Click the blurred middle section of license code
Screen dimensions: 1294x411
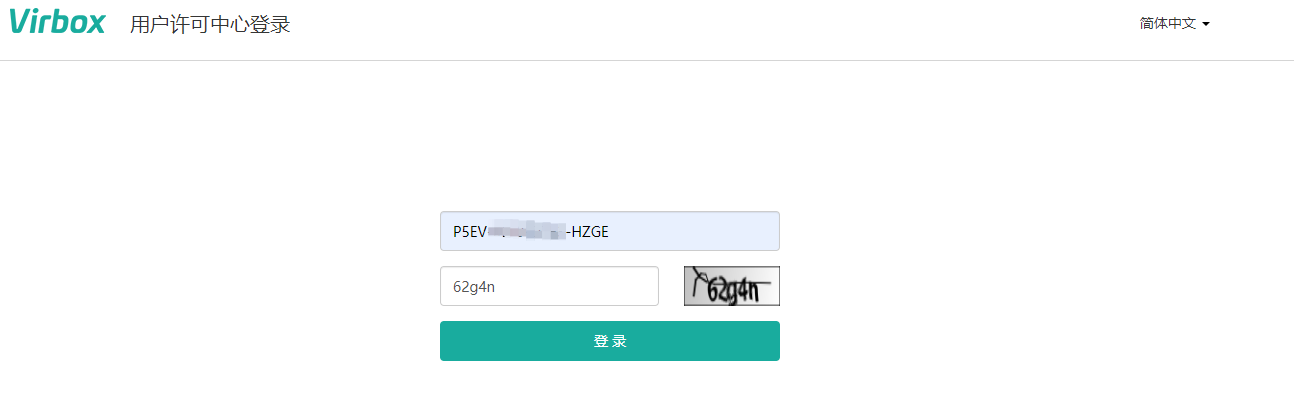pyautogui.click(x=526, y=232)
